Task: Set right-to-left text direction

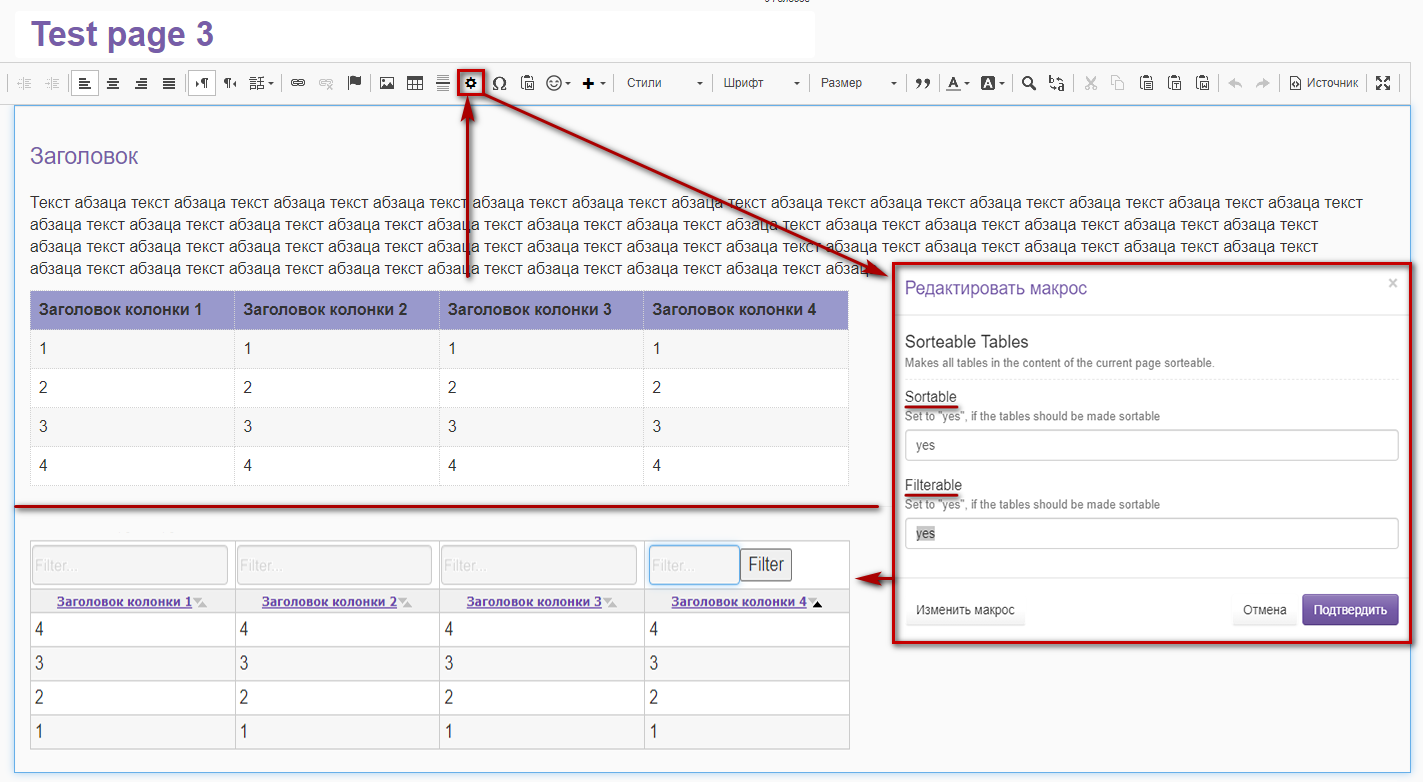Action: [230, 83]
